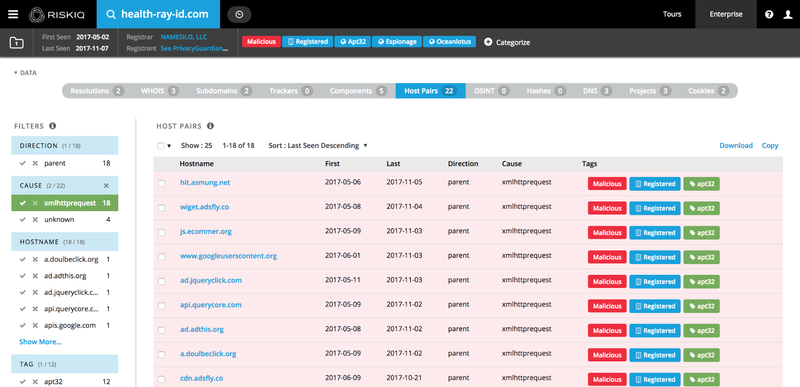Image resolution: width=800 pixels, height=387 pixels.
Task: Show info about Host Pairs heading
Action: 210,126
